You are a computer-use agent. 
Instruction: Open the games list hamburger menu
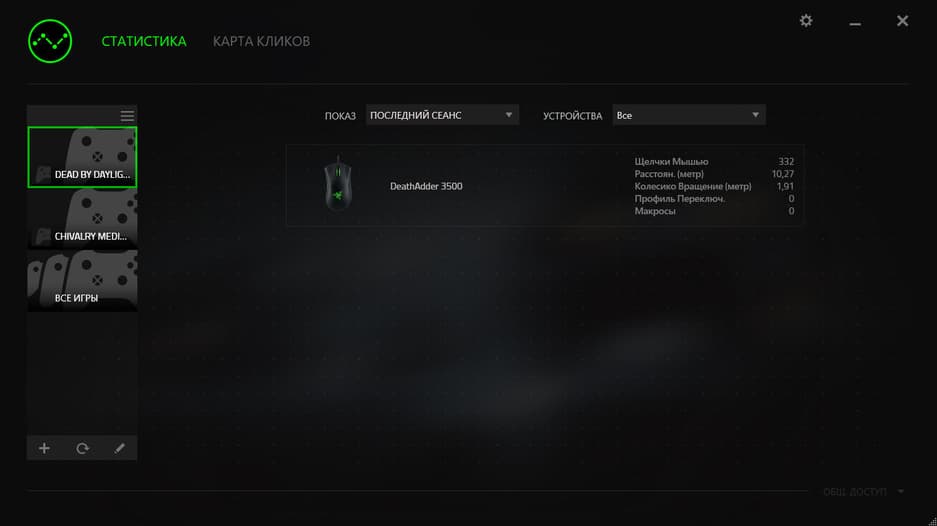[x=127, y=116]
